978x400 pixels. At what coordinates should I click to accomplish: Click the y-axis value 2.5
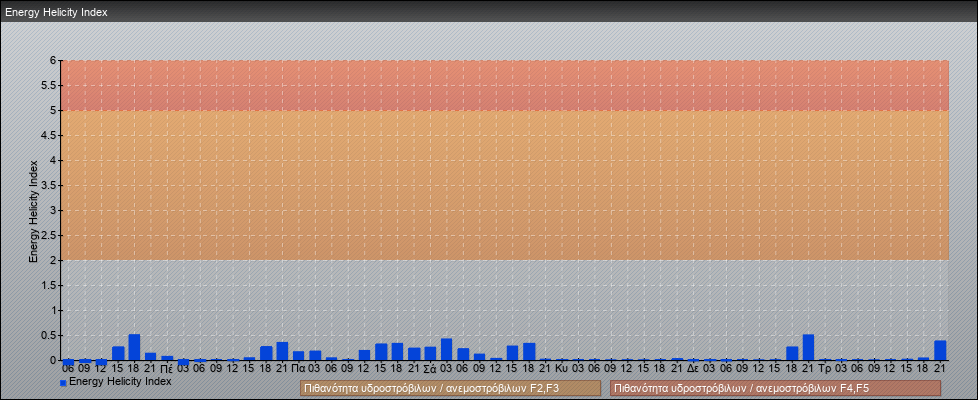49,235
